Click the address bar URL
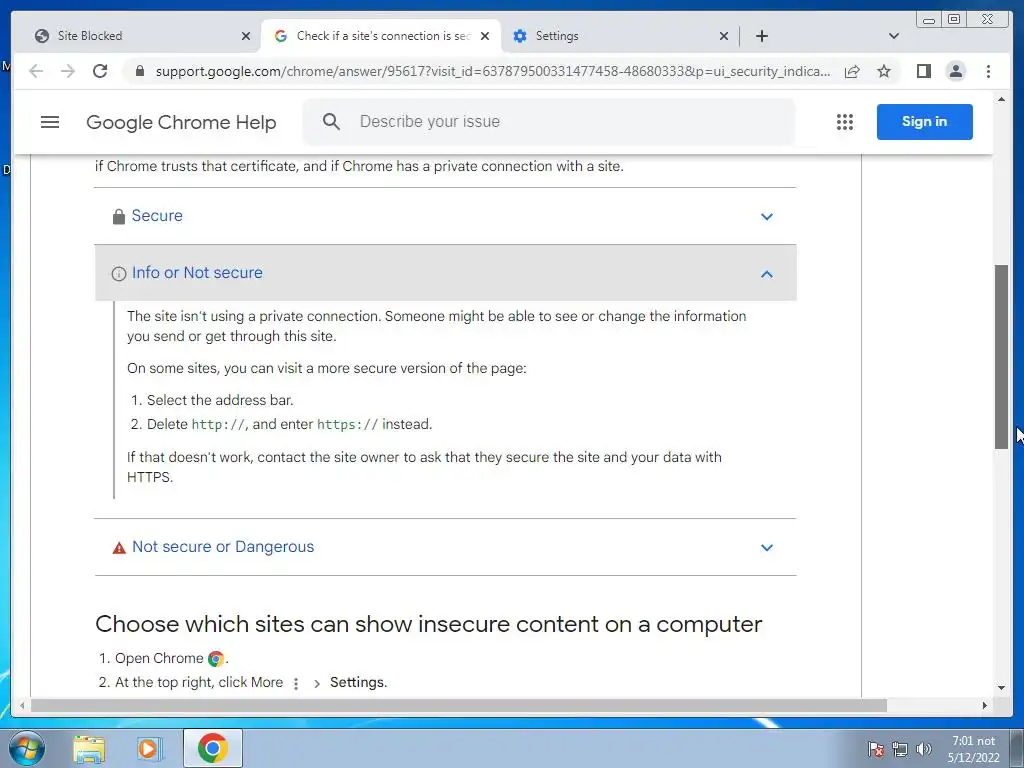The height and width of the screenshot is (768, 1024). click(492, 71)
